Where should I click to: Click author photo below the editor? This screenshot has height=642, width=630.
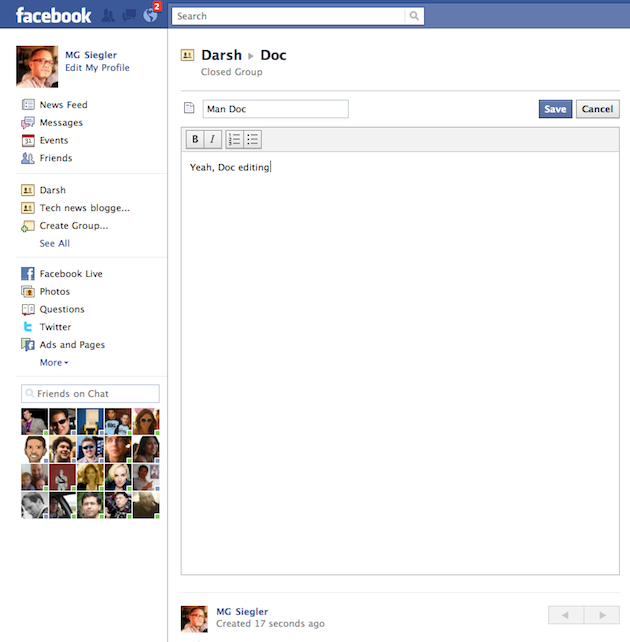(x=194, y=619)
